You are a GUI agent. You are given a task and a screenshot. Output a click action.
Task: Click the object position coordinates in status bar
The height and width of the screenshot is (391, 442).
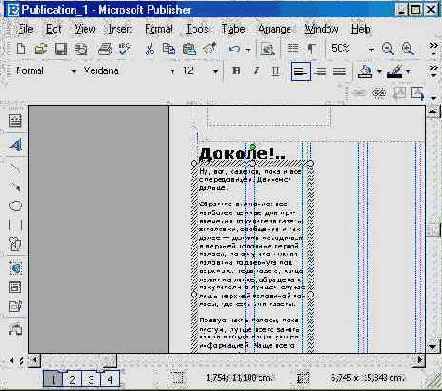click(x=239, y=378)
